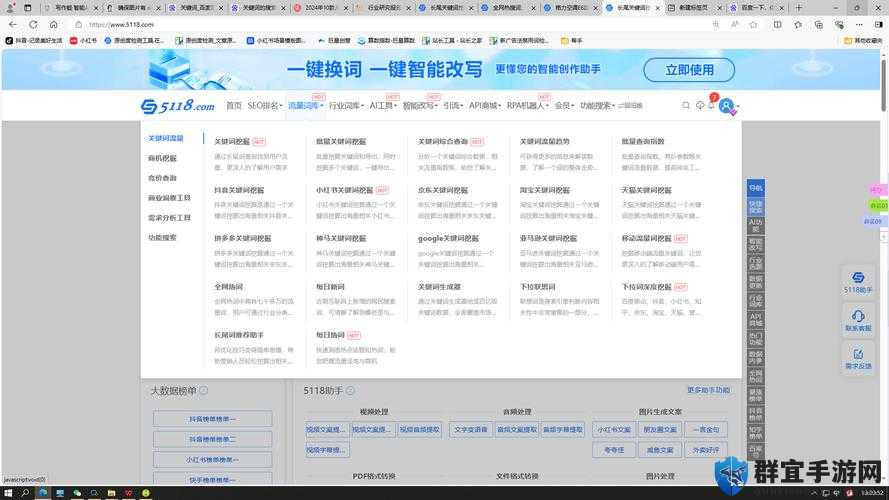Click the 朋友圈文案 button
The height and width of the screenshot is (500, 889).
[x=659, y=430]
